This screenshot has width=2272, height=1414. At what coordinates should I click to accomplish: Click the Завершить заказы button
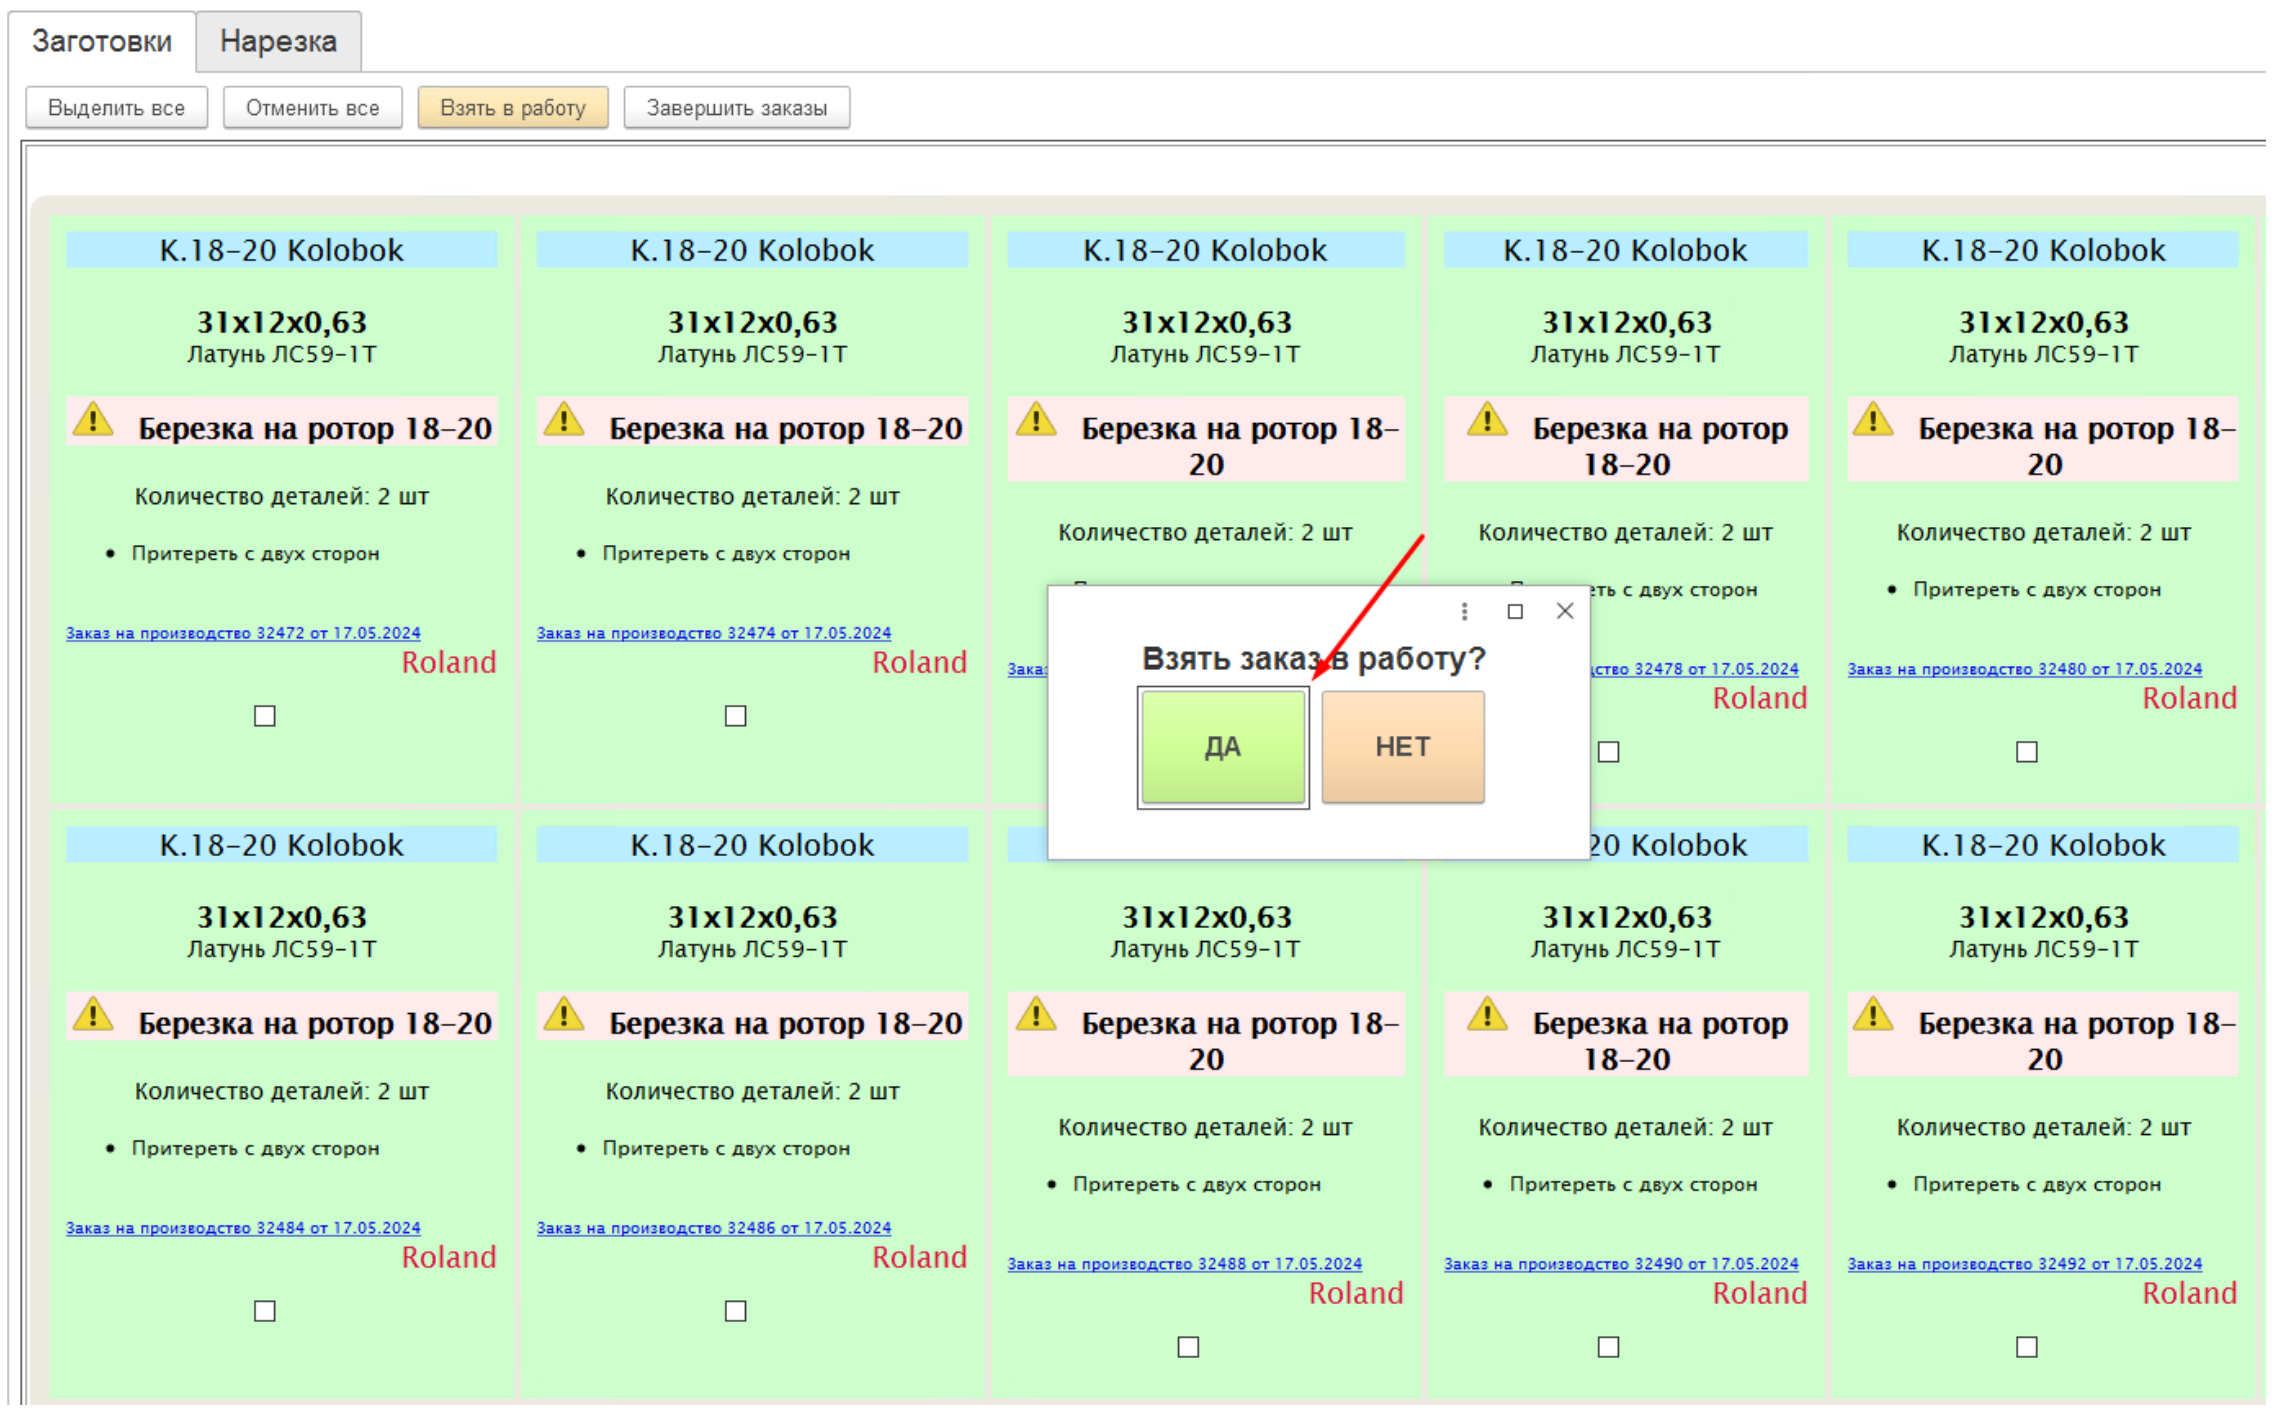coord(736,108)
